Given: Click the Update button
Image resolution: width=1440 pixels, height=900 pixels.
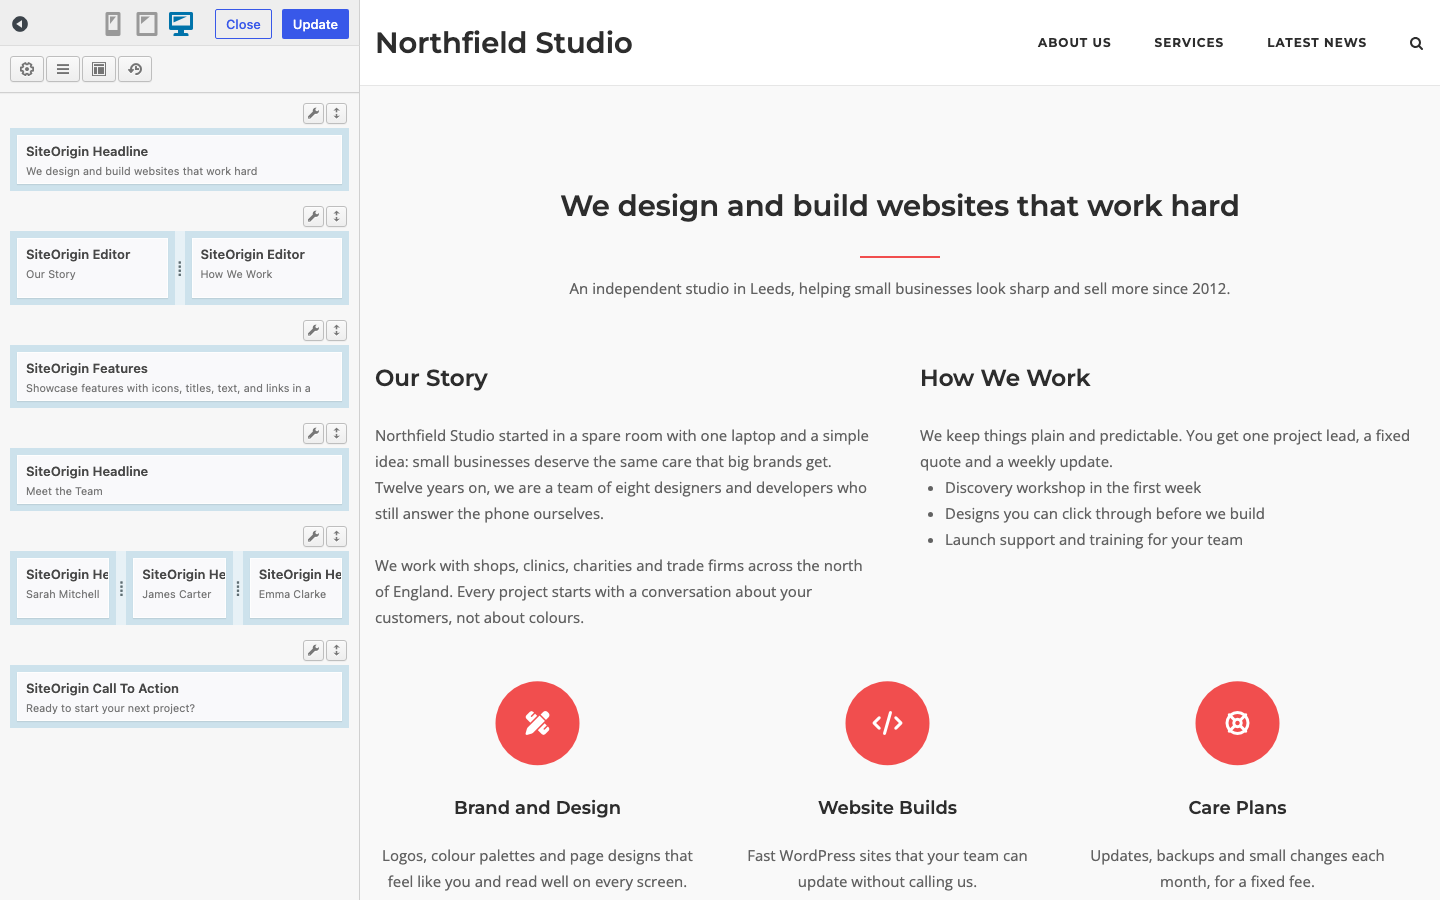Looking at the screenshot, I should (x=315, y=24).
